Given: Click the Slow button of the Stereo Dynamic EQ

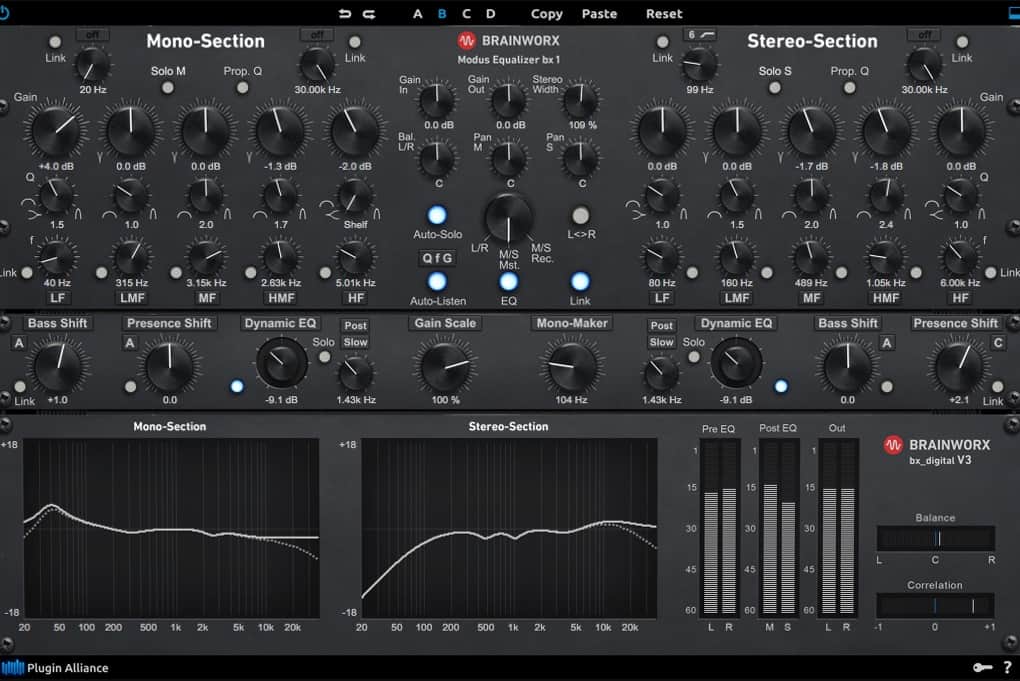Looking at the screenshot, I should 662,342.
